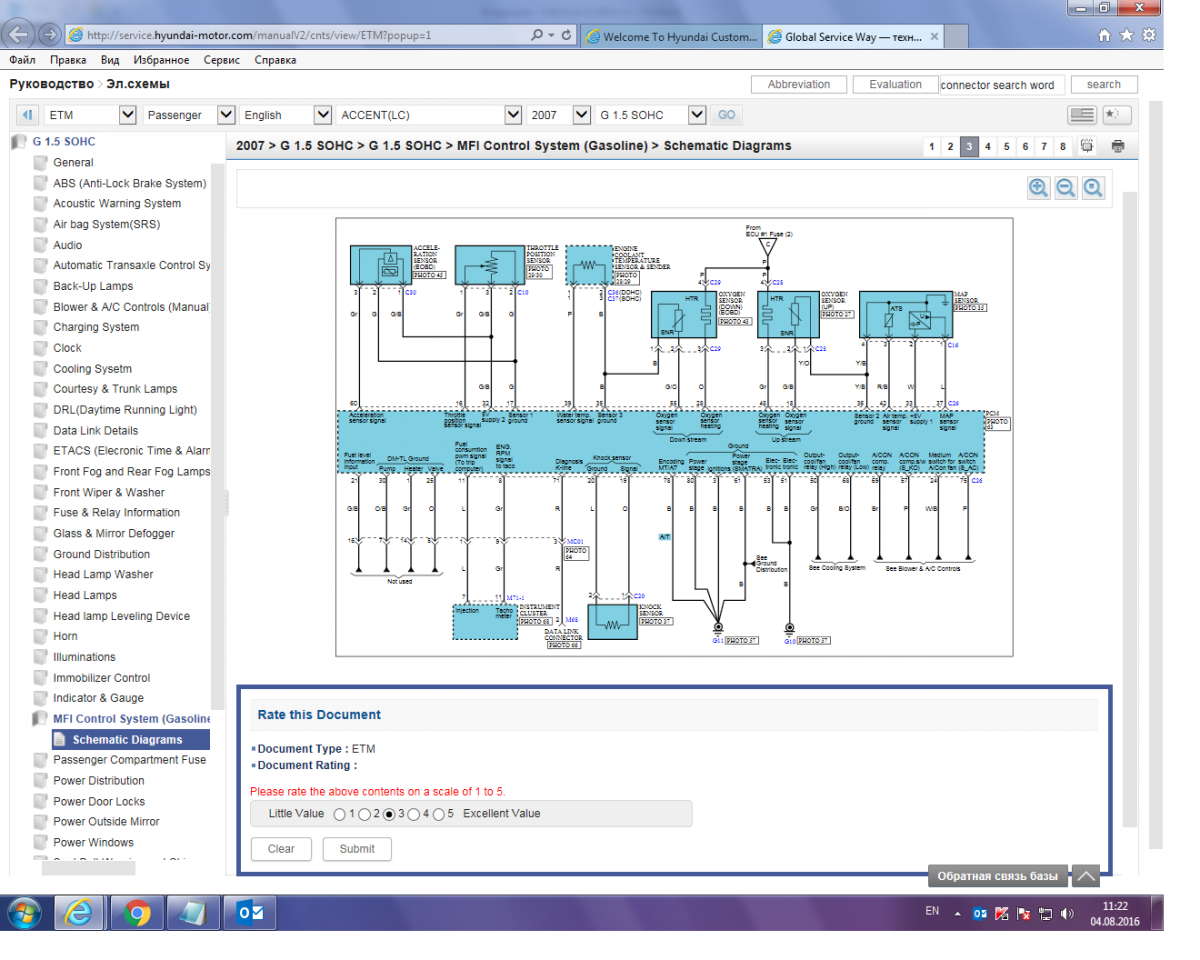Click the search button beside connector field
Viewport: 1200px width, 960px height.
point(1104,85)
